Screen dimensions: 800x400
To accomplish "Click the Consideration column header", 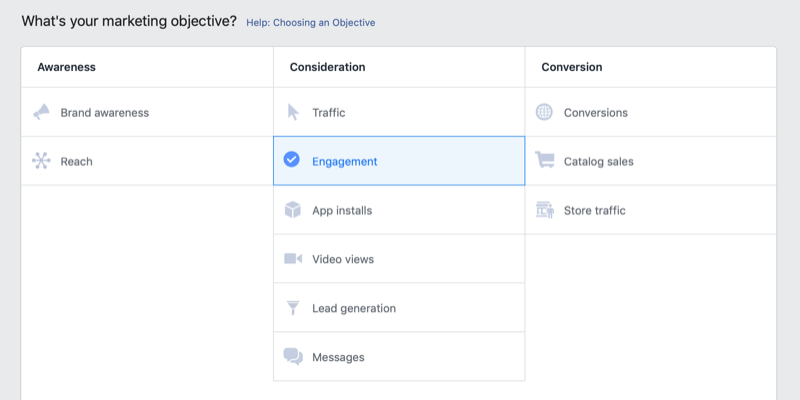I will (328, 67).
